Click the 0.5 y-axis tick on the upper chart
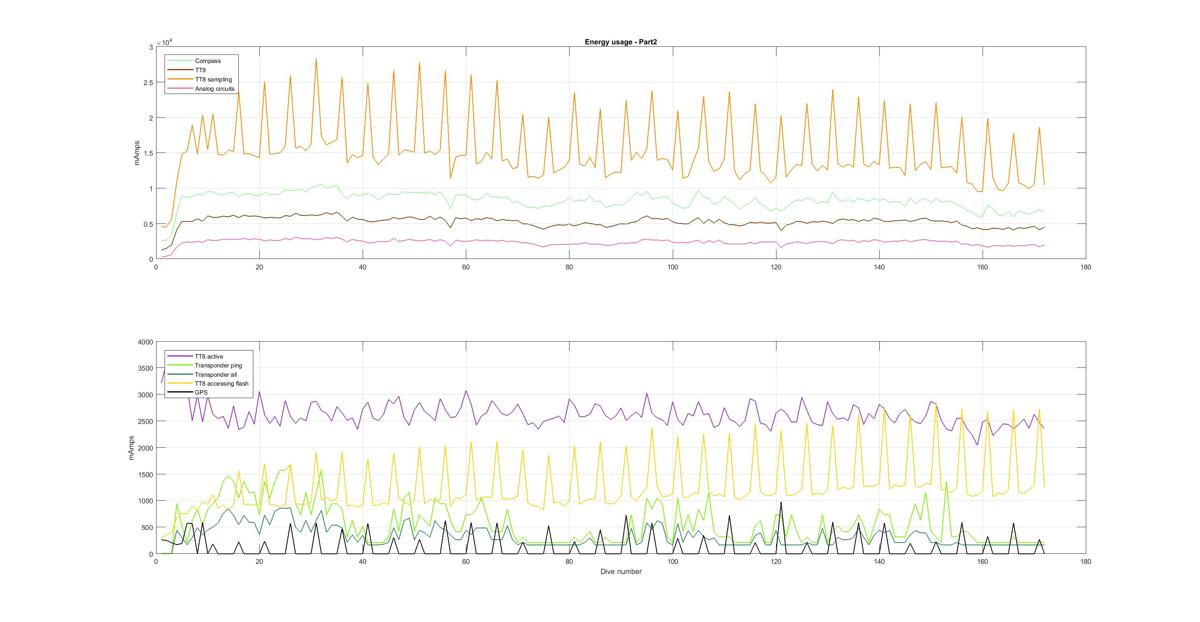The width and height of the screenshot is (1200, 622). point(147,224)
